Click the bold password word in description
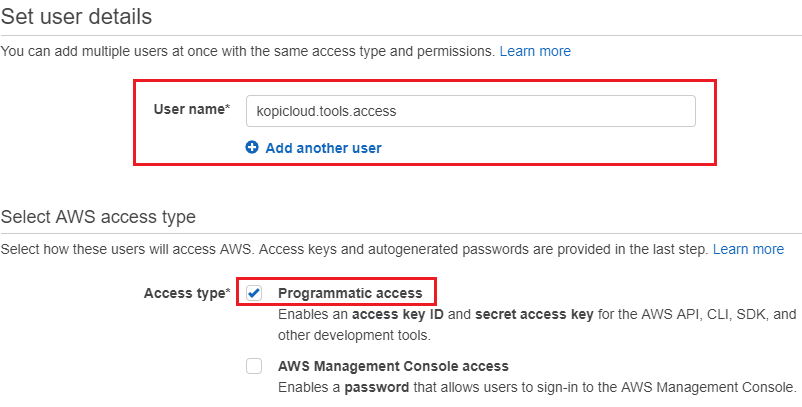This screenshot has width=802, height=407. click(x=376, y=387)
